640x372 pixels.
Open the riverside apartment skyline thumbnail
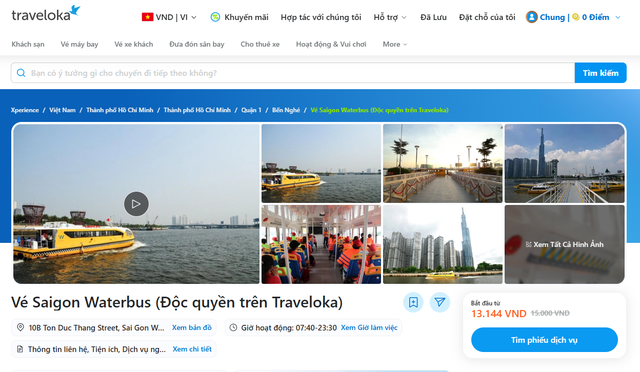(x=443, y=244)
